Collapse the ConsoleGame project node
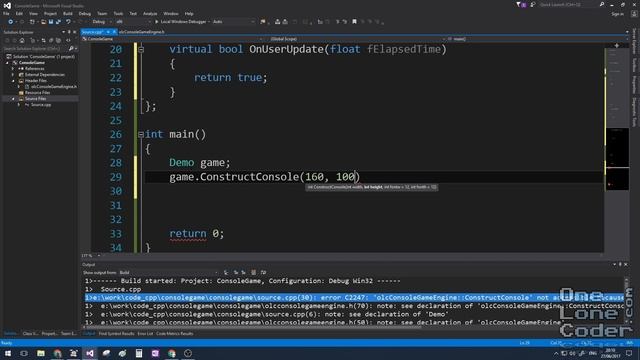The width and height of the screenshot is (640, 360). pyautogui.click(x=7, y=63)
